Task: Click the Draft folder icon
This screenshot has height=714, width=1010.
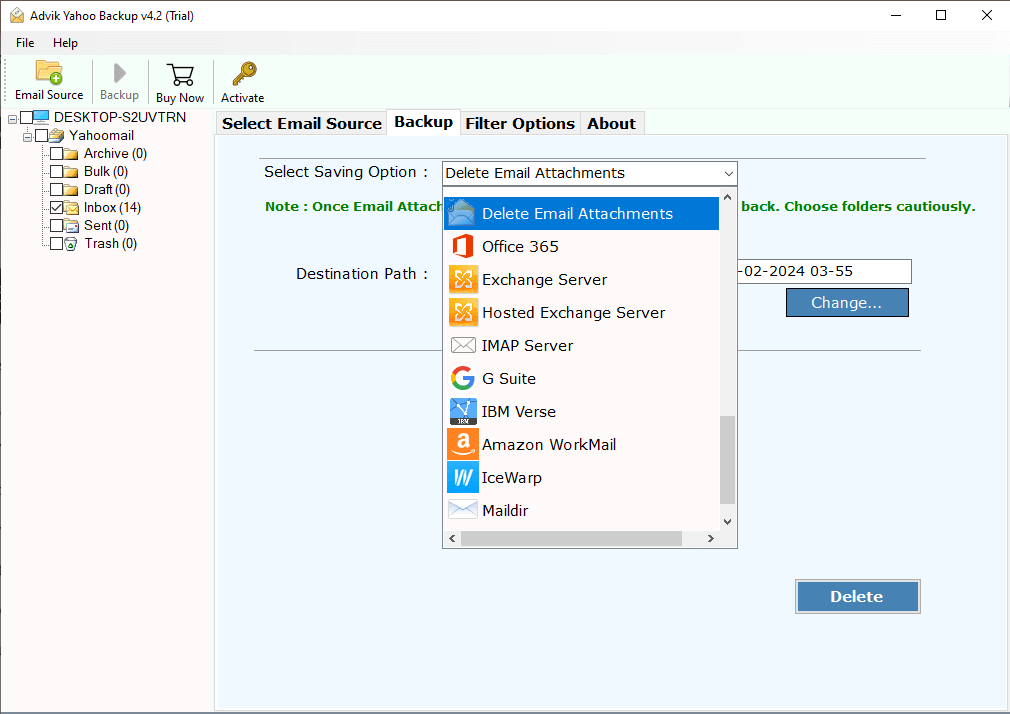Action: pos(71,189)
